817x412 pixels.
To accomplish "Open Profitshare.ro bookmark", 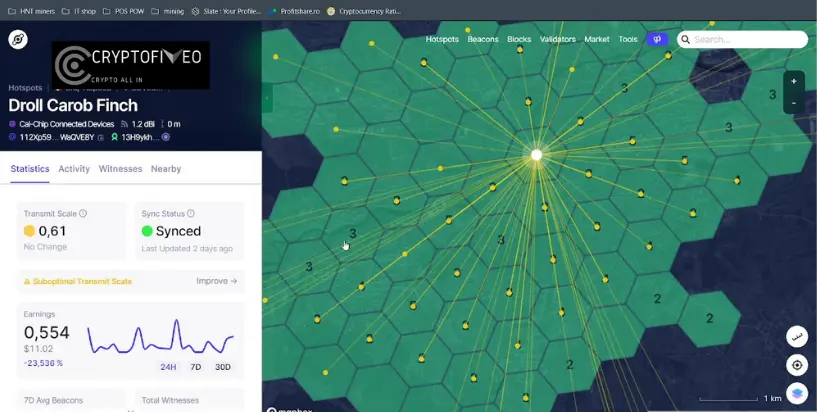I will tap(295, 11).
